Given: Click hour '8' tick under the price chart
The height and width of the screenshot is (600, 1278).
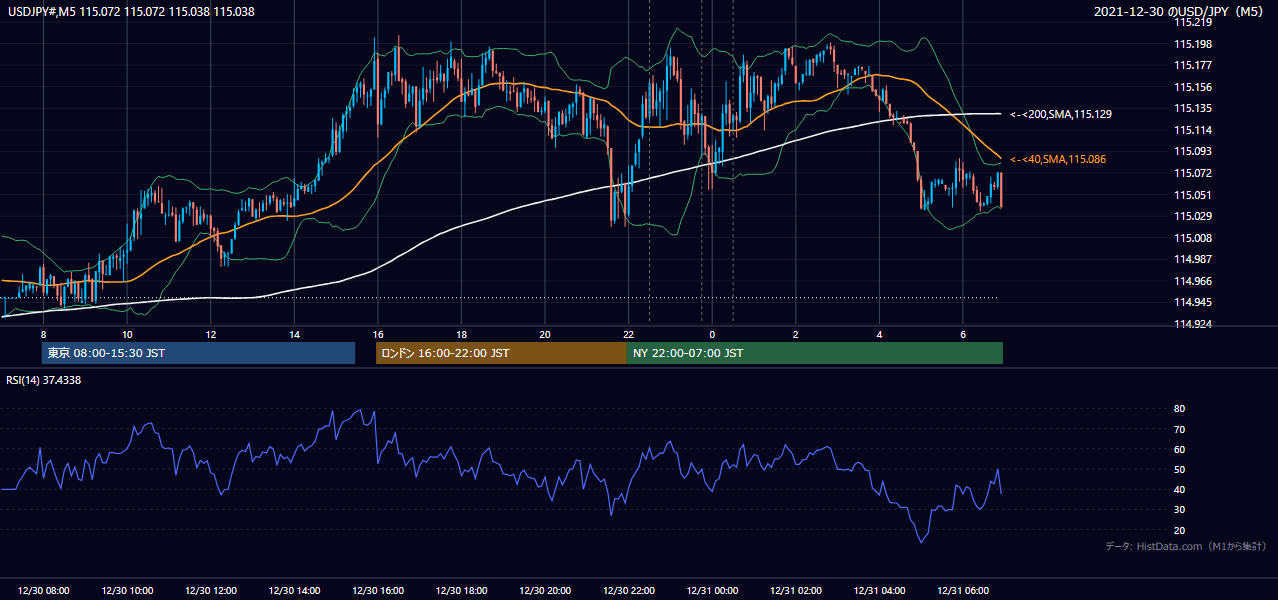Looking at the screenshot, I should [x=43, y=334].
